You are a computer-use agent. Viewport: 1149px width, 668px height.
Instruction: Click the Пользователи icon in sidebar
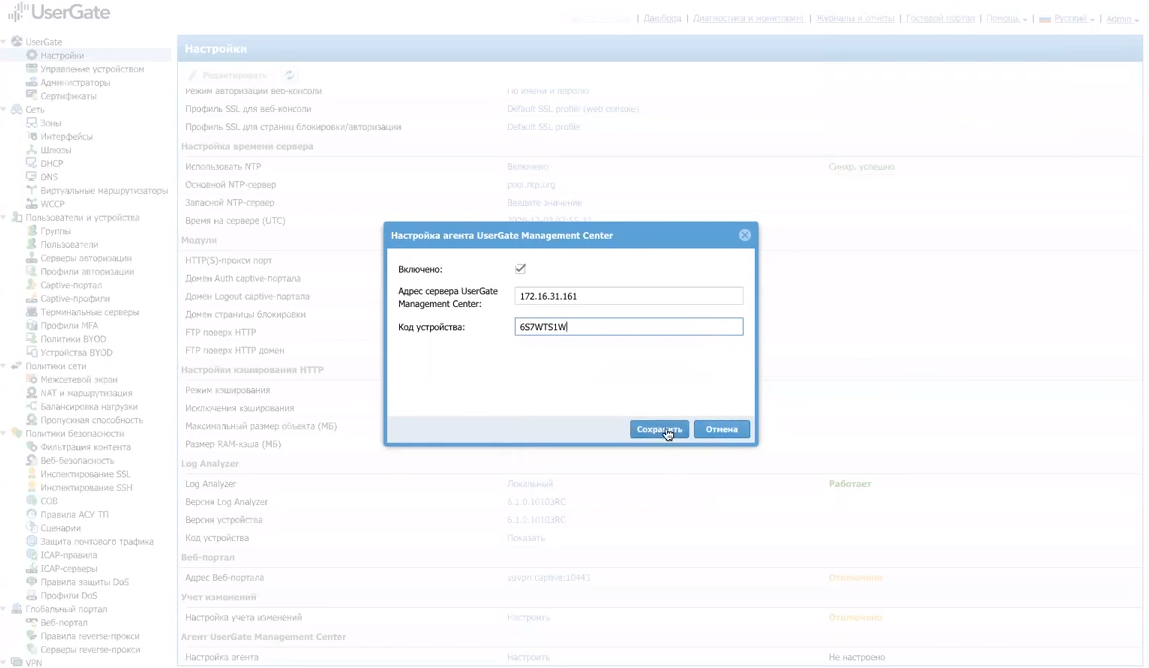click(x=32, y=244)
